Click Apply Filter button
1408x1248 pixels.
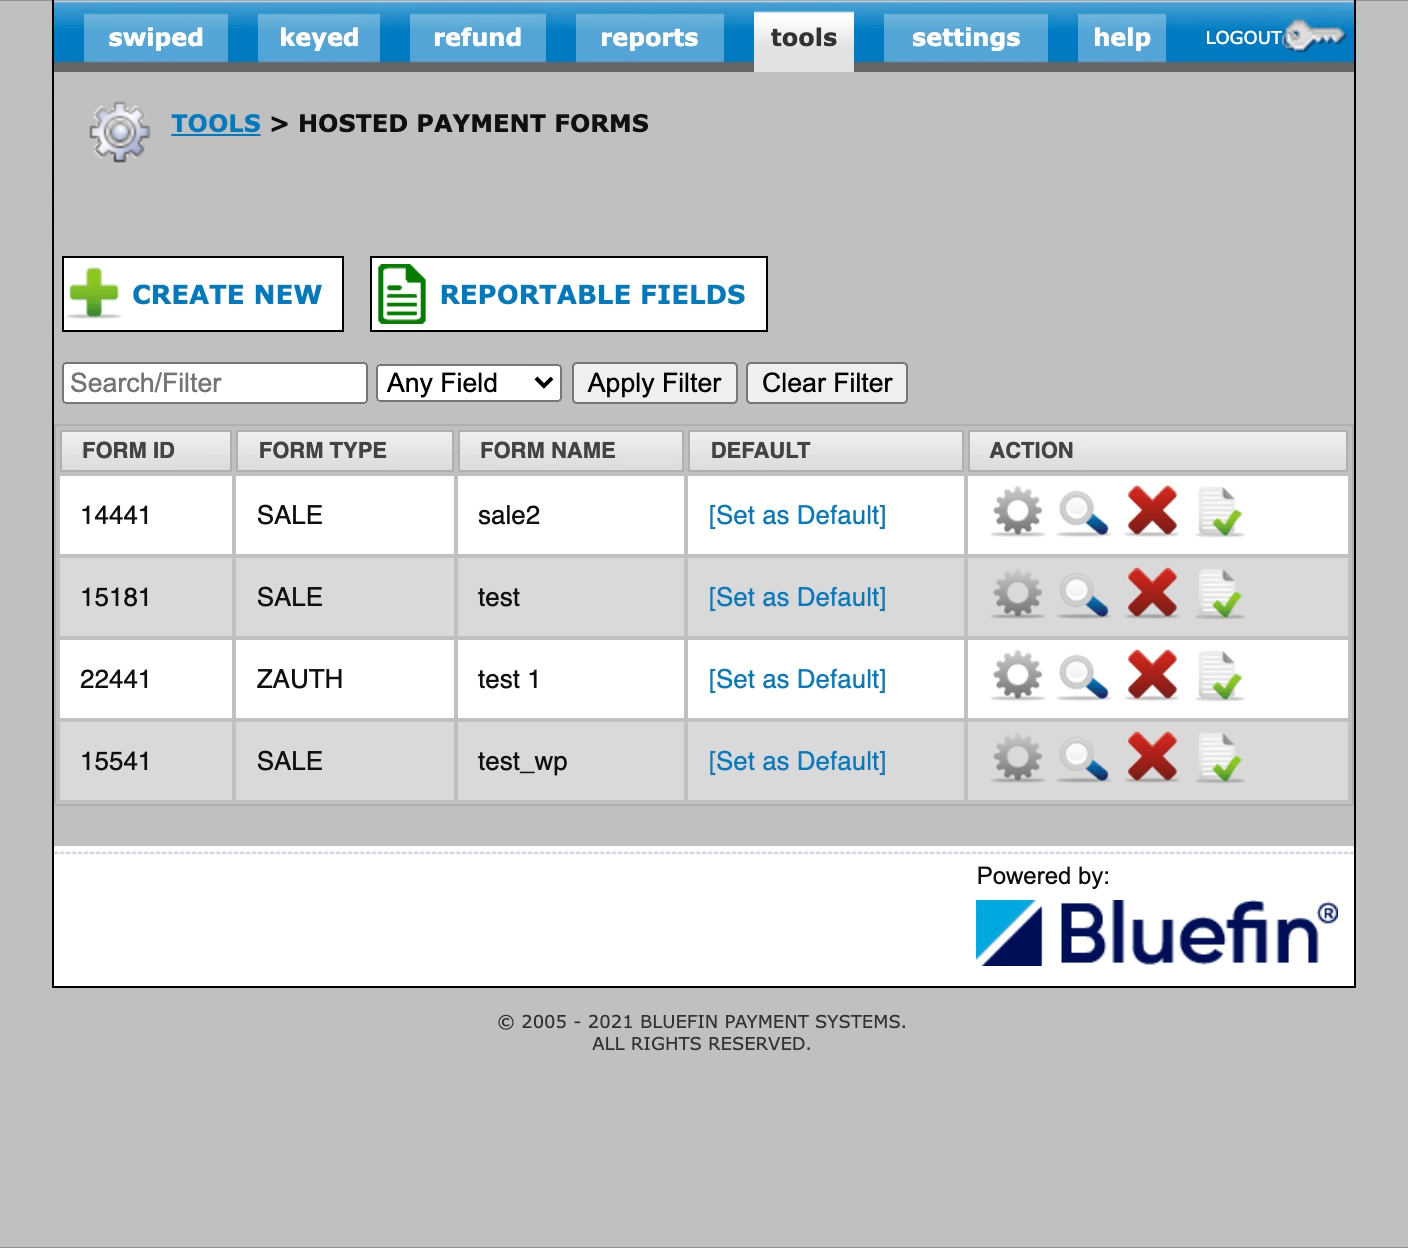coord(655,383)
